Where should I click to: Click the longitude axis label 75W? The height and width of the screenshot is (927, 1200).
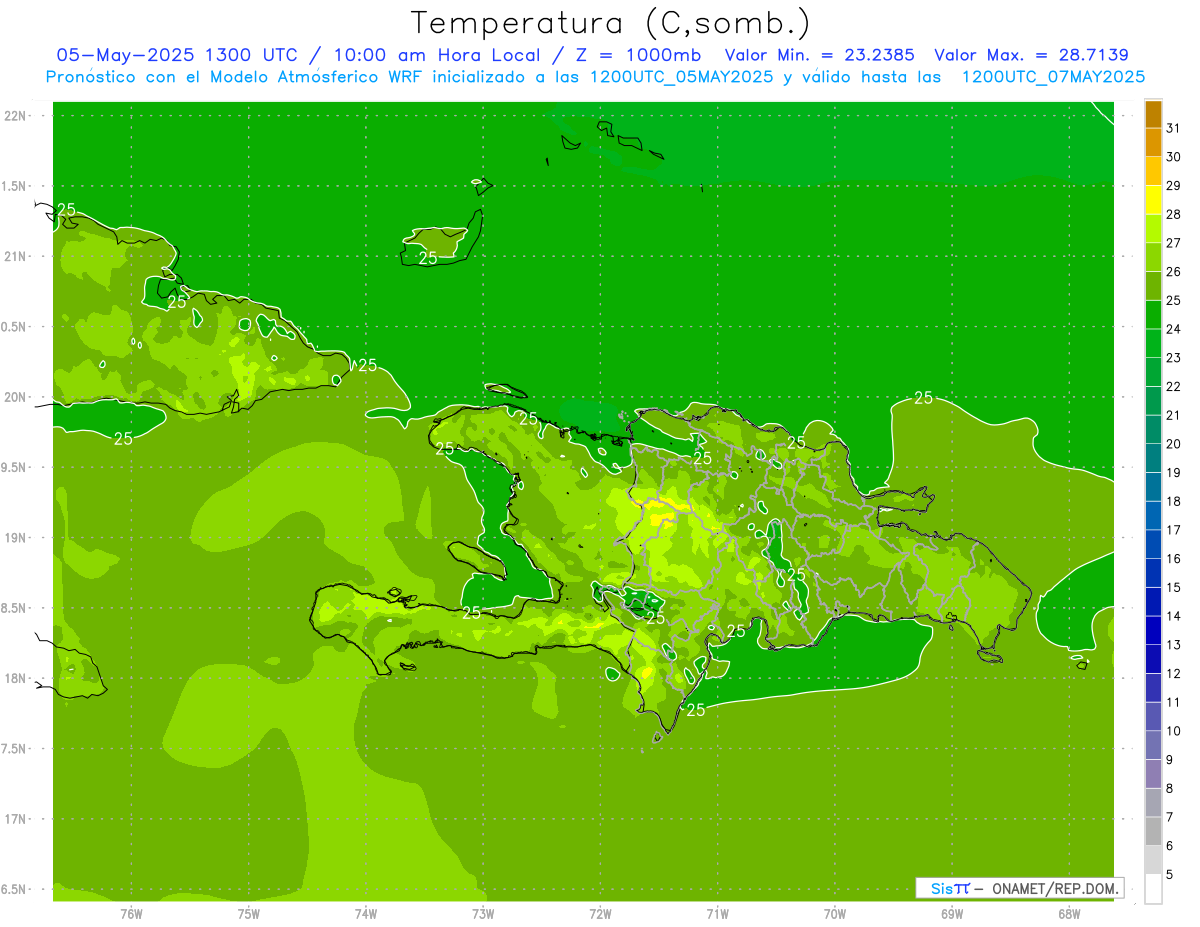[249, 913]
